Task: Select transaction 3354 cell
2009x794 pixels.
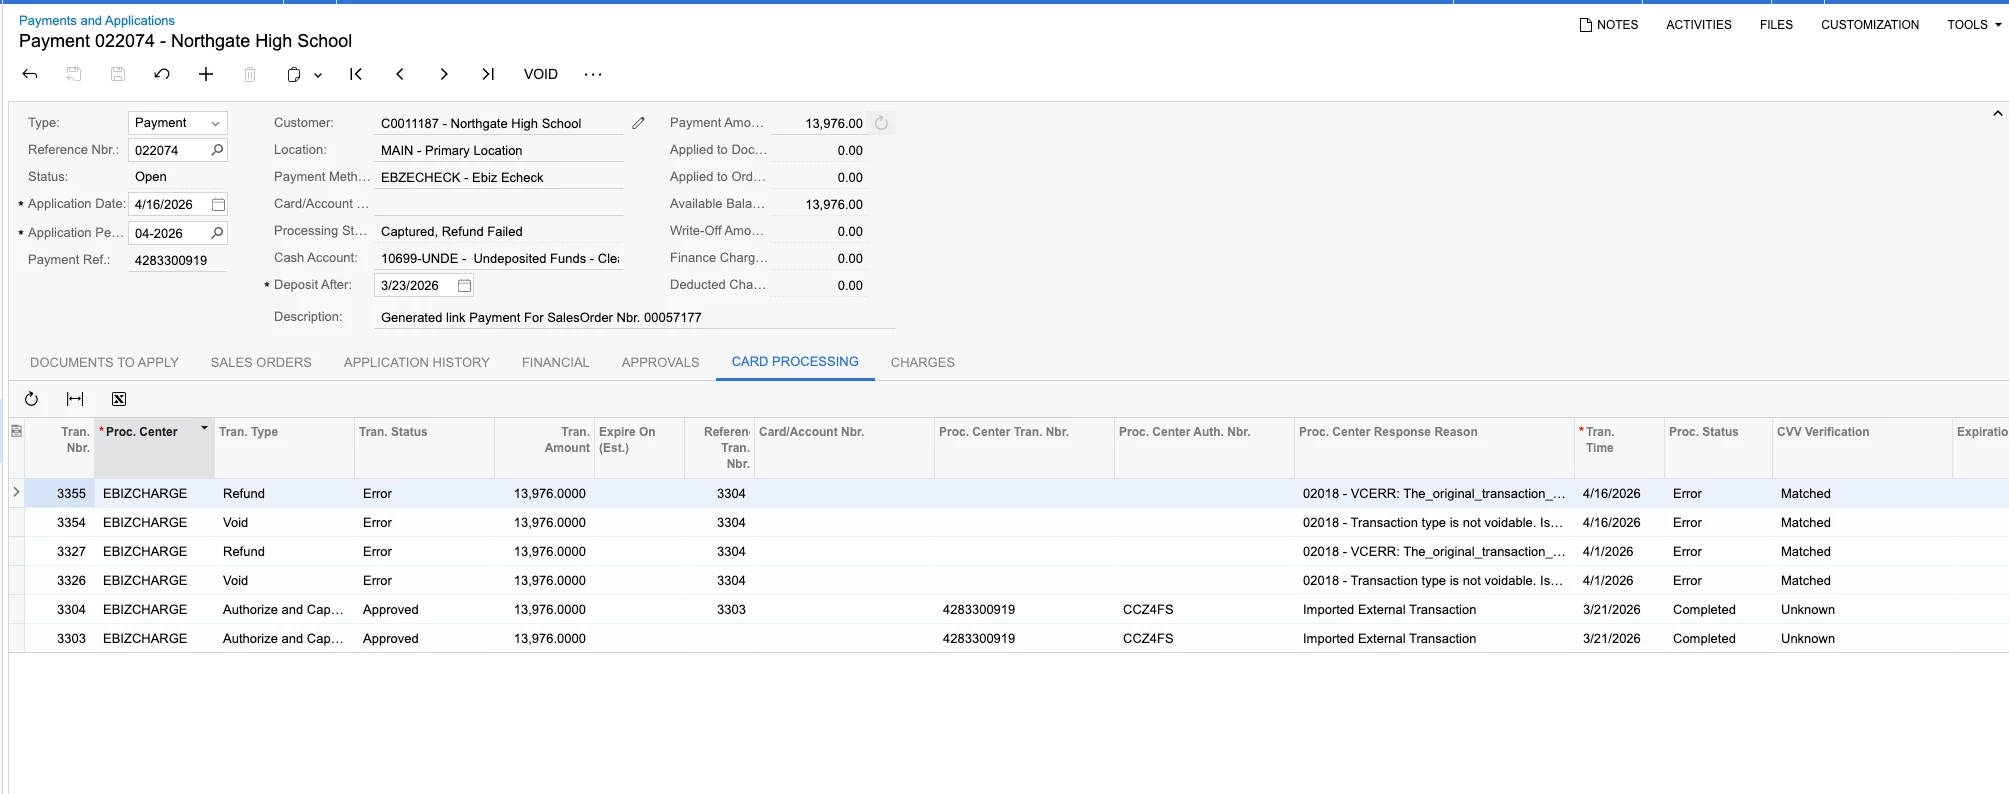Action: pos(59,522)
